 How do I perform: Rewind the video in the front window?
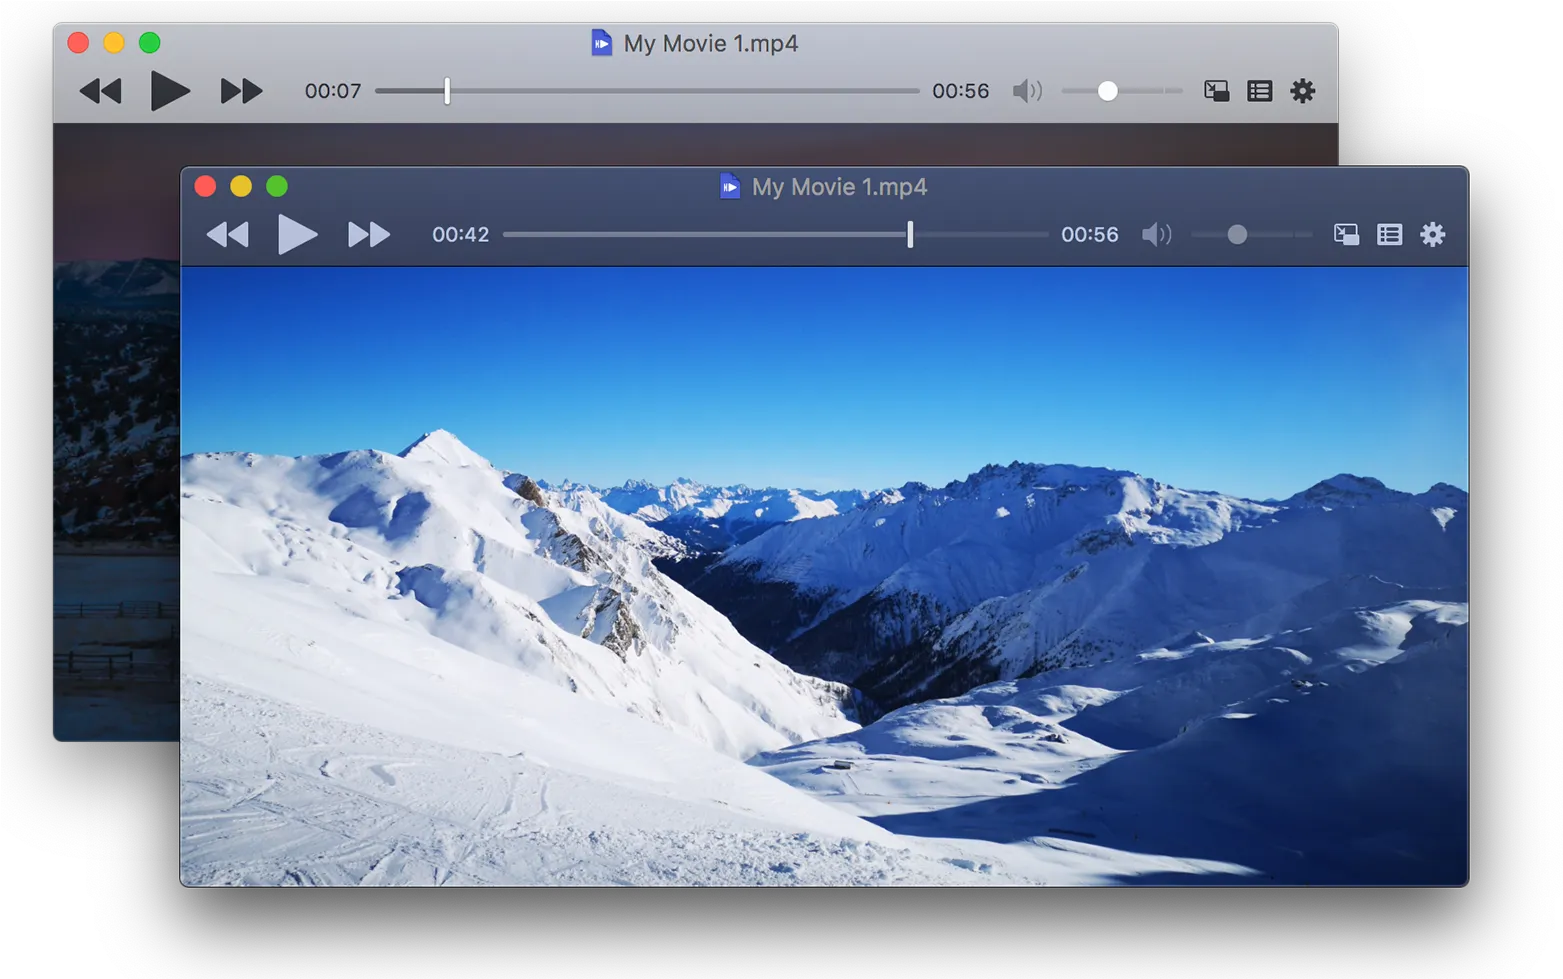[227, 235]
